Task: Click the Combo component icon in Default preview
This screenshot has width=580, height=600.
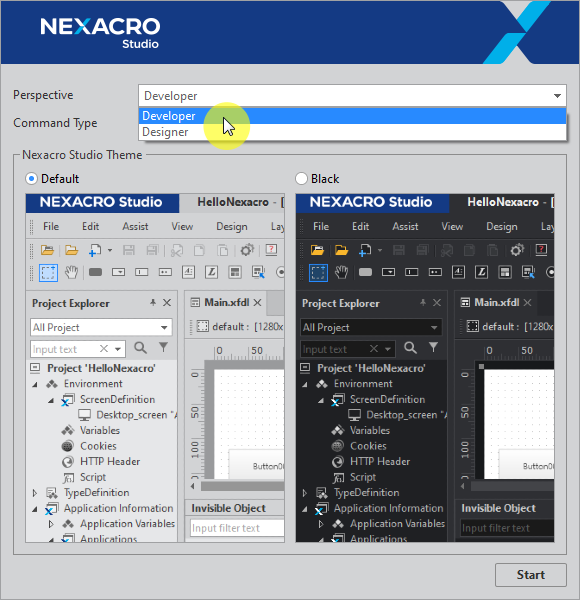Action: pos(119,272)
